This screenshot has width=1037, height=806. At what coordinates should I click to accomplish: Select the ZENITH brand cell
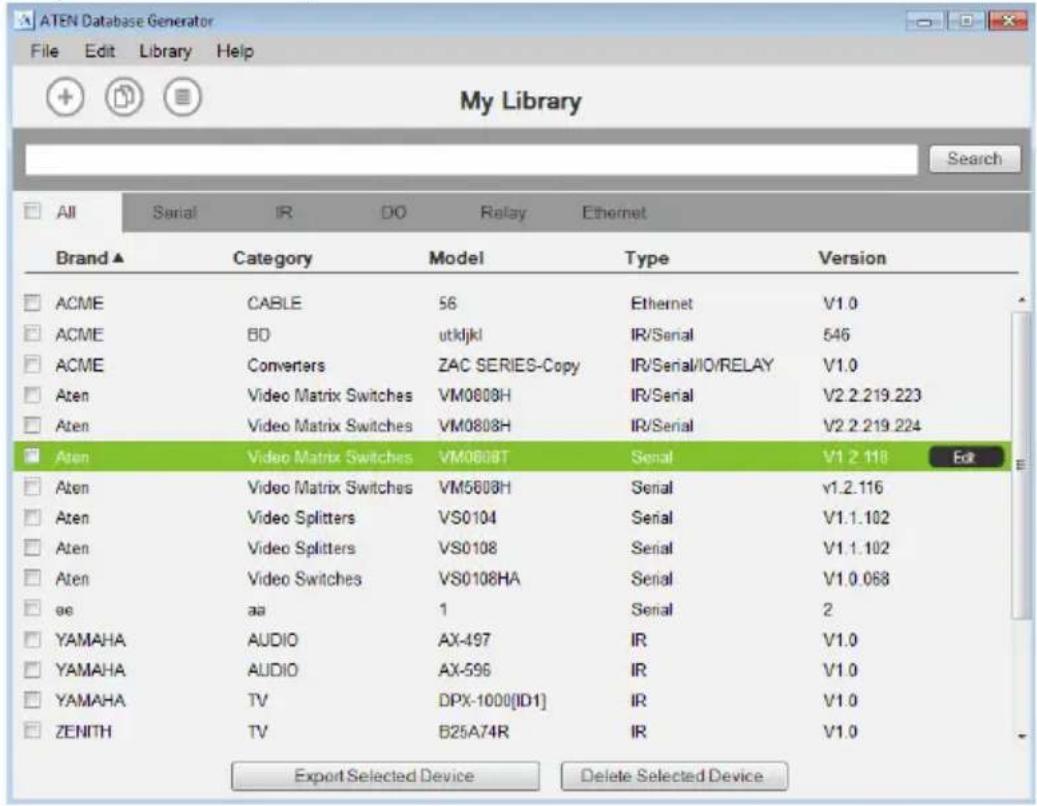[83, 731]
